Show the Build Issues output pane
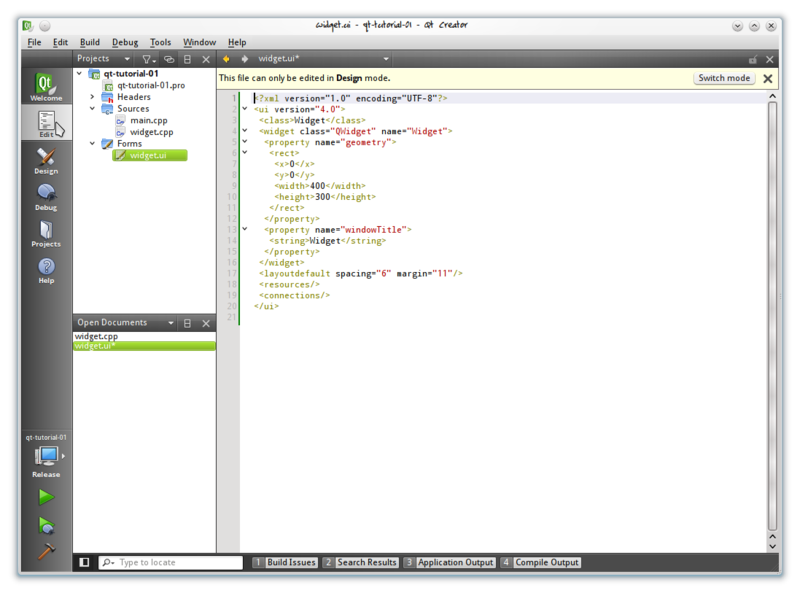Viewport: 800px width, 593px height. (285, 563)
